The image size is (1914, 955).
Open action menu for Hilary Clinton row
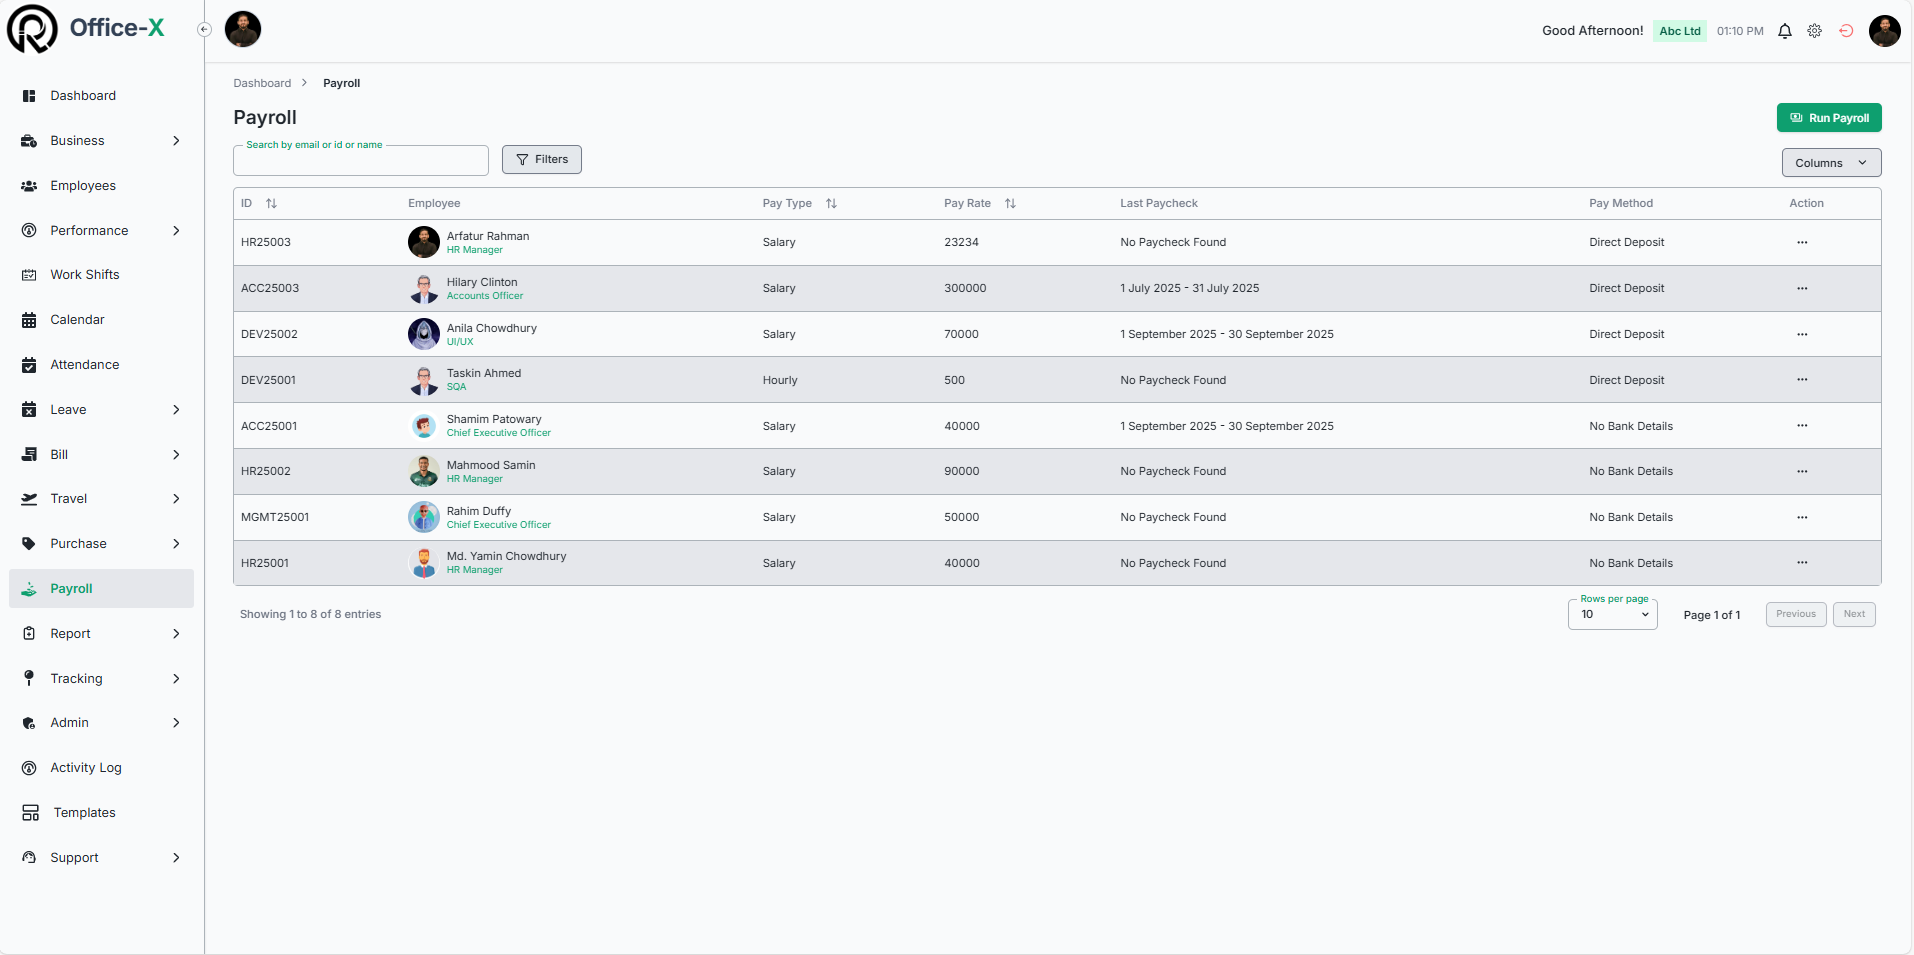1801,289
